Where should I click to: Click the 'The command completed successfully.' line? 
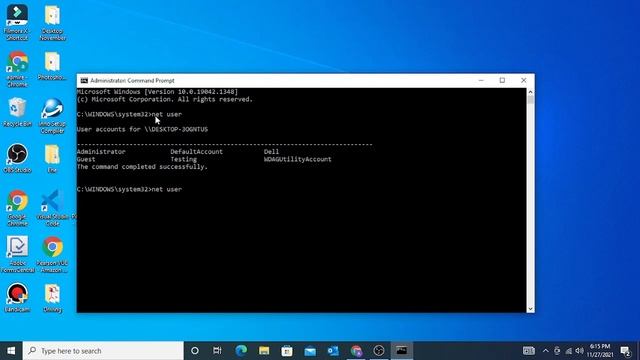coord(142,167)
